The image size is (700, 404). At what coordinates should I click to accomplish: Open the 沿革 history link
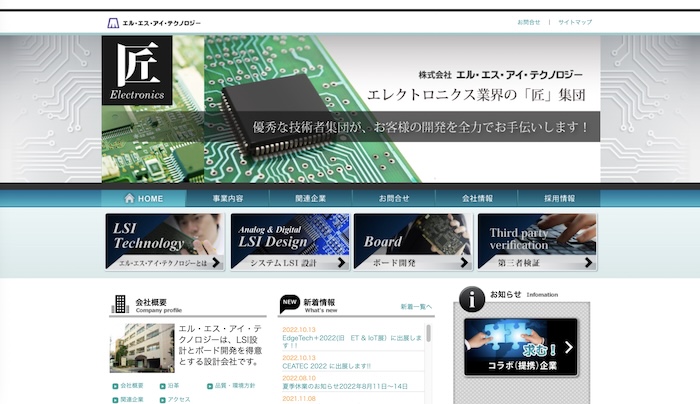[x=173, y=385]
